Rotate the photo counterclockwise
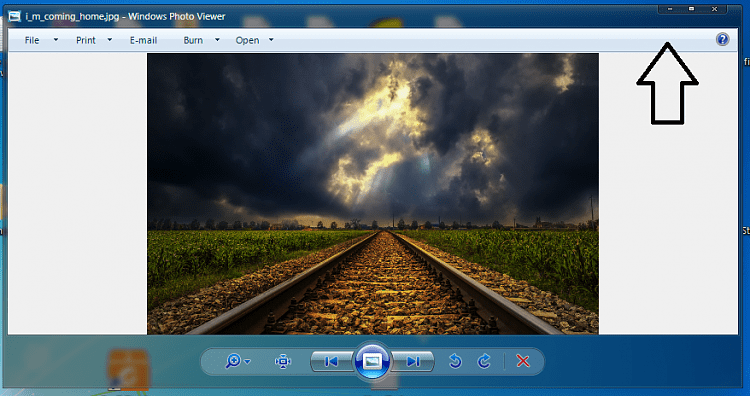Image resolution: width=750 pixels, height=396 pixels. (x=455, y=361)
